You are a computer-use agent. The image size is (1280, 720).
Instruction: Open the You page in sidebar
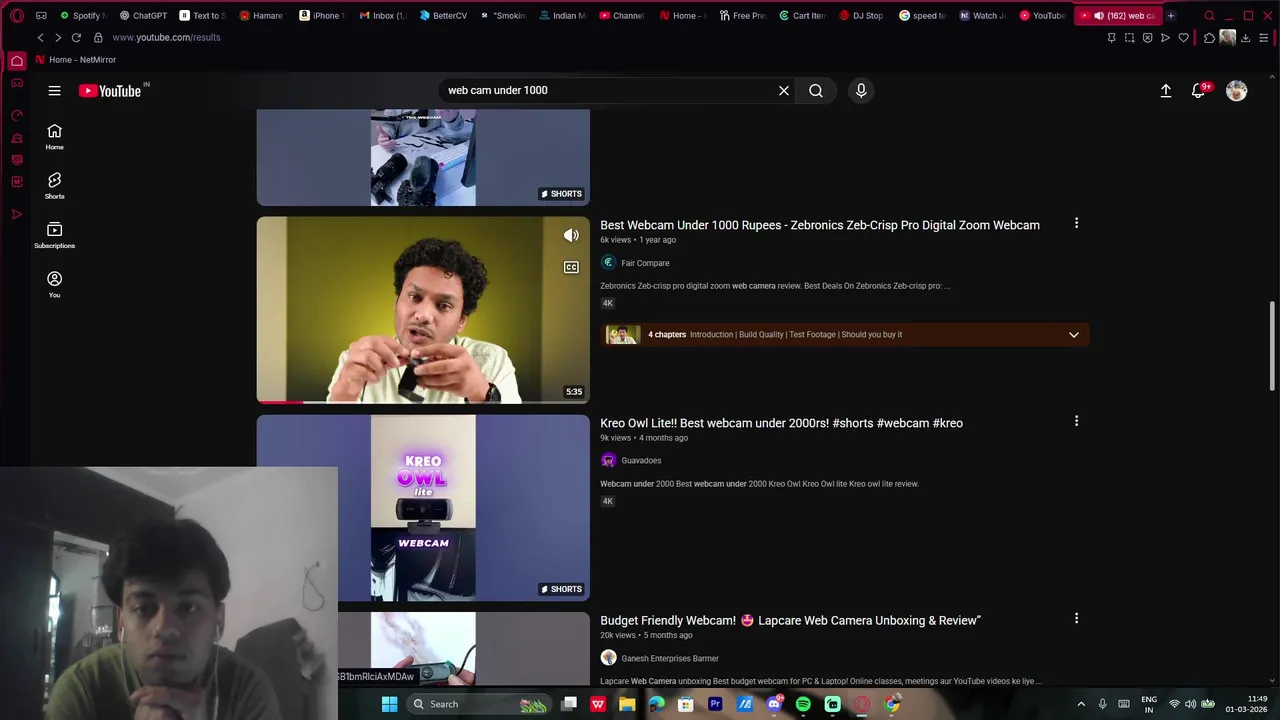click(x=54, y=284)
